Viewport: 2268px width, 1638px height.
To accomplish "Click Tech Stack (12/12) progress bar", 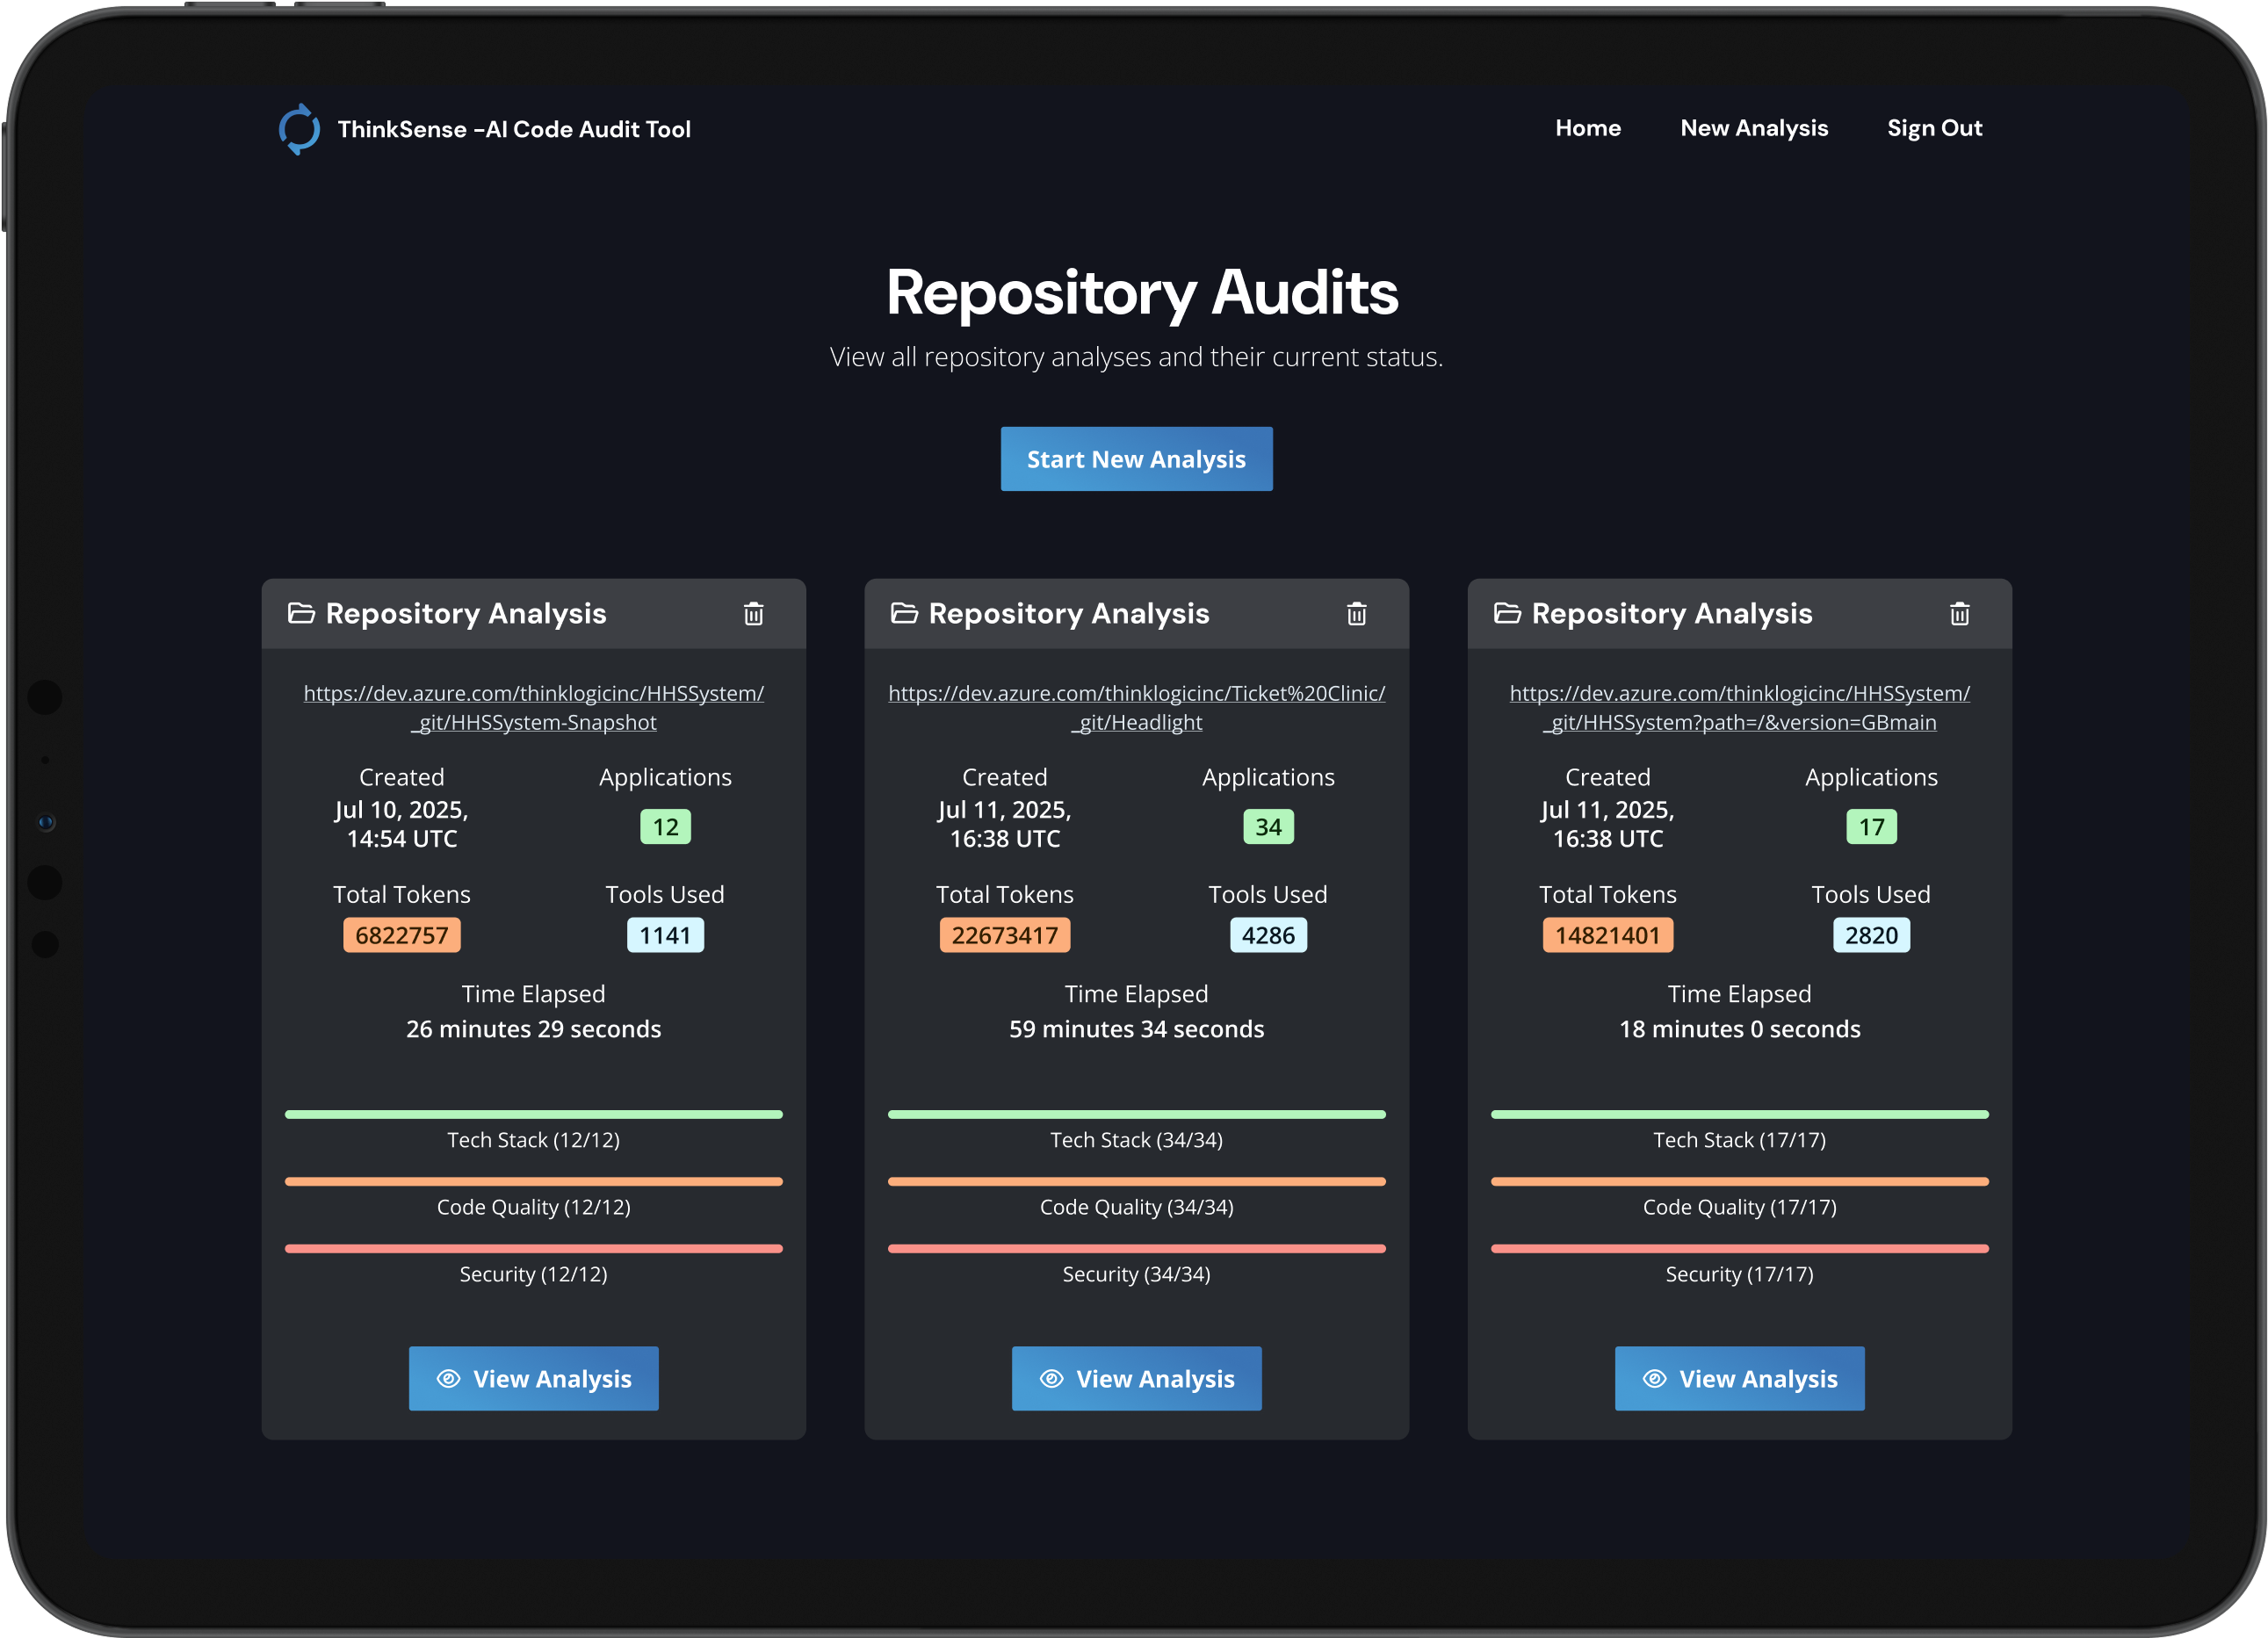I will [533, 1114].
